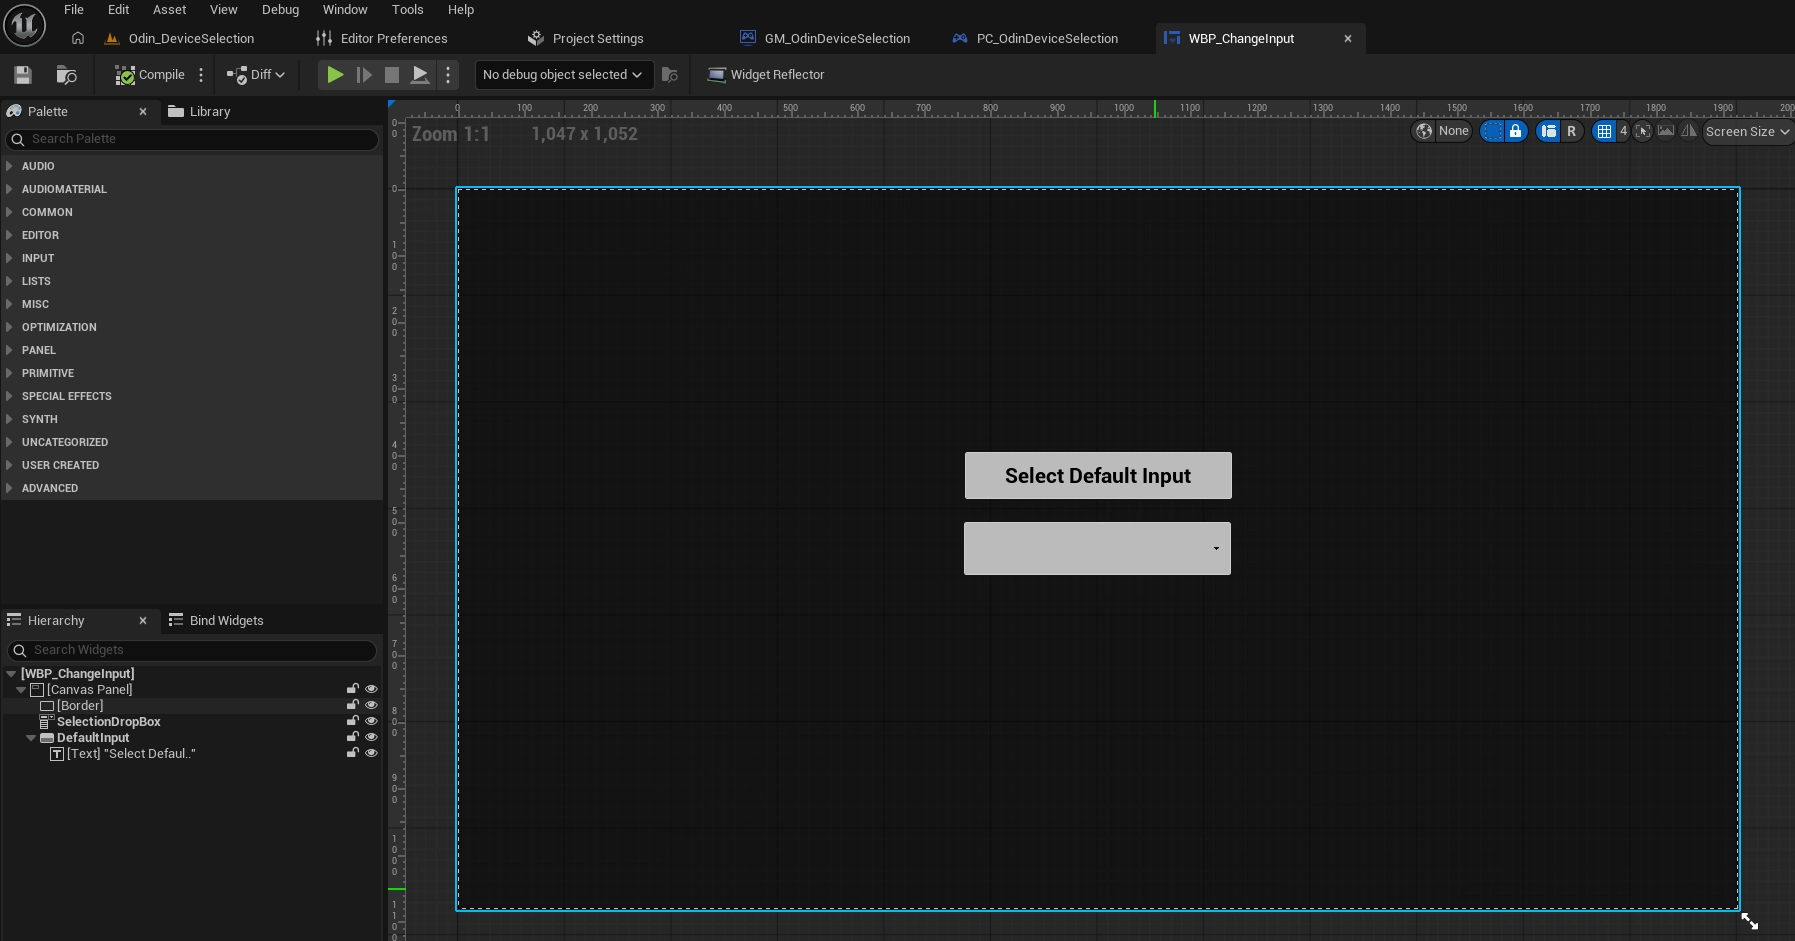Screen dimensions: 1795x941
Task: Open the Tools menu
Action: (x=407, y=9)
